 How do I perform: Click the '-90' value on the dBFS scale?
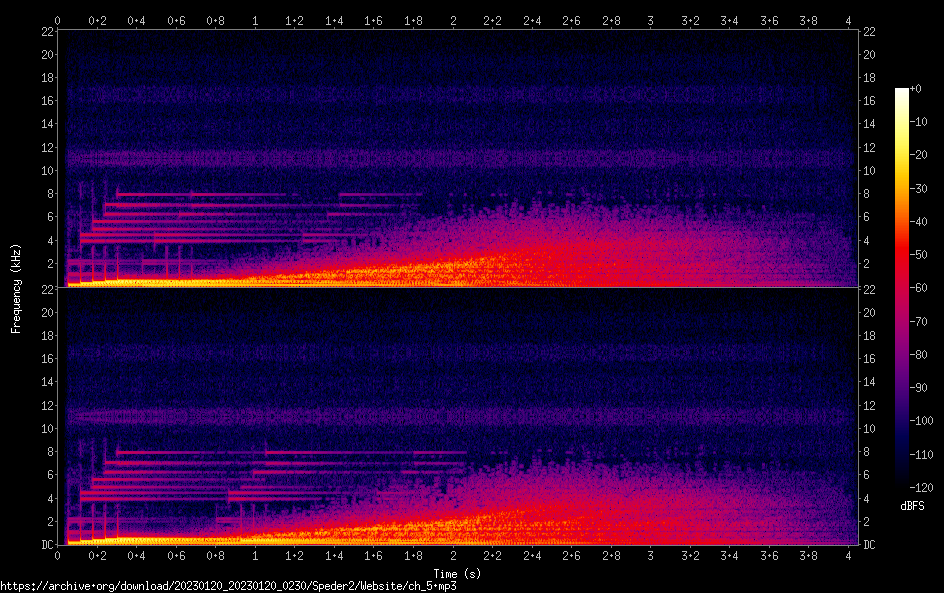pos(922,390)
